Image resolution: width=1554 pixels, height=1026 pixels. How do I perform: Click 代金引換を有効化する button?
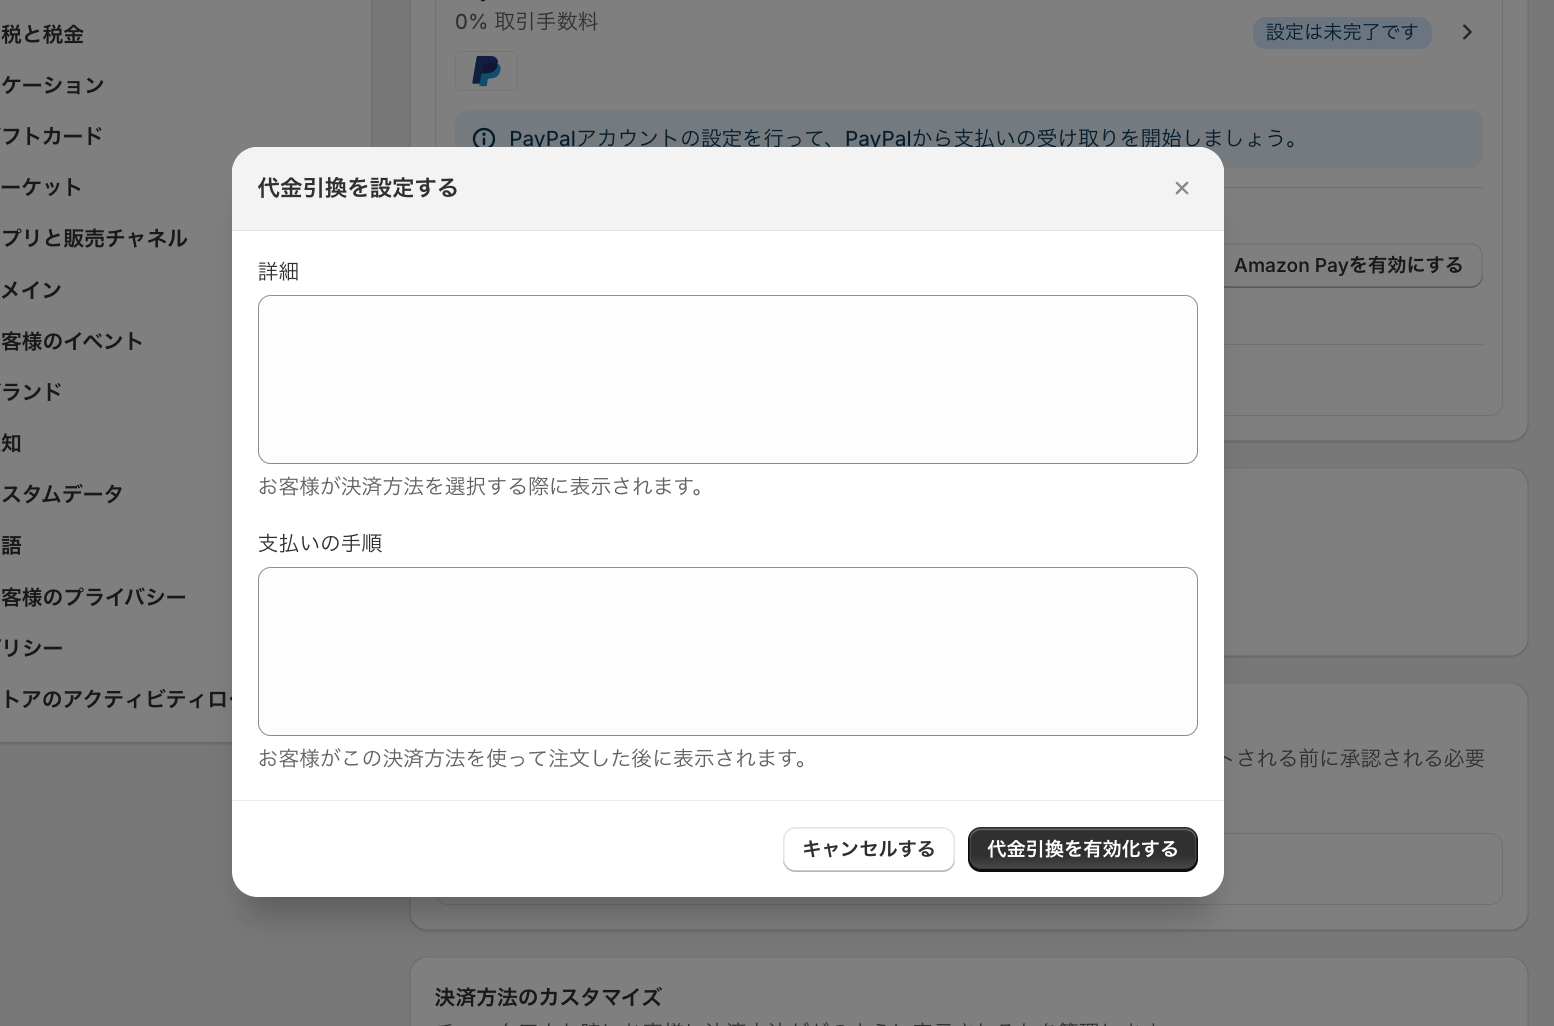point(1082,849)
